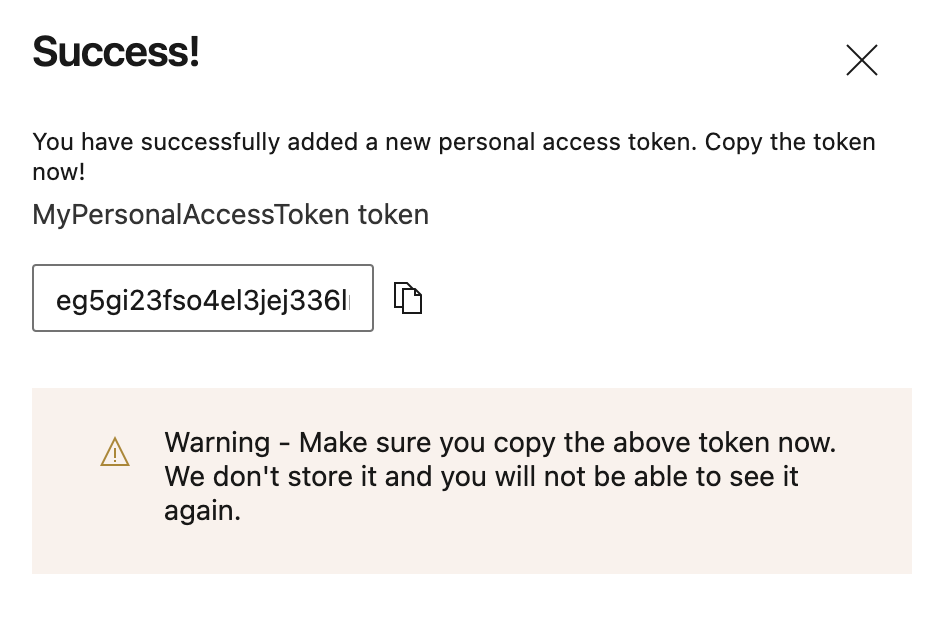The width and height of the screenshot is (944, 618).
Task: Click the warning message text about copying the token
Action: pos(500,477)
